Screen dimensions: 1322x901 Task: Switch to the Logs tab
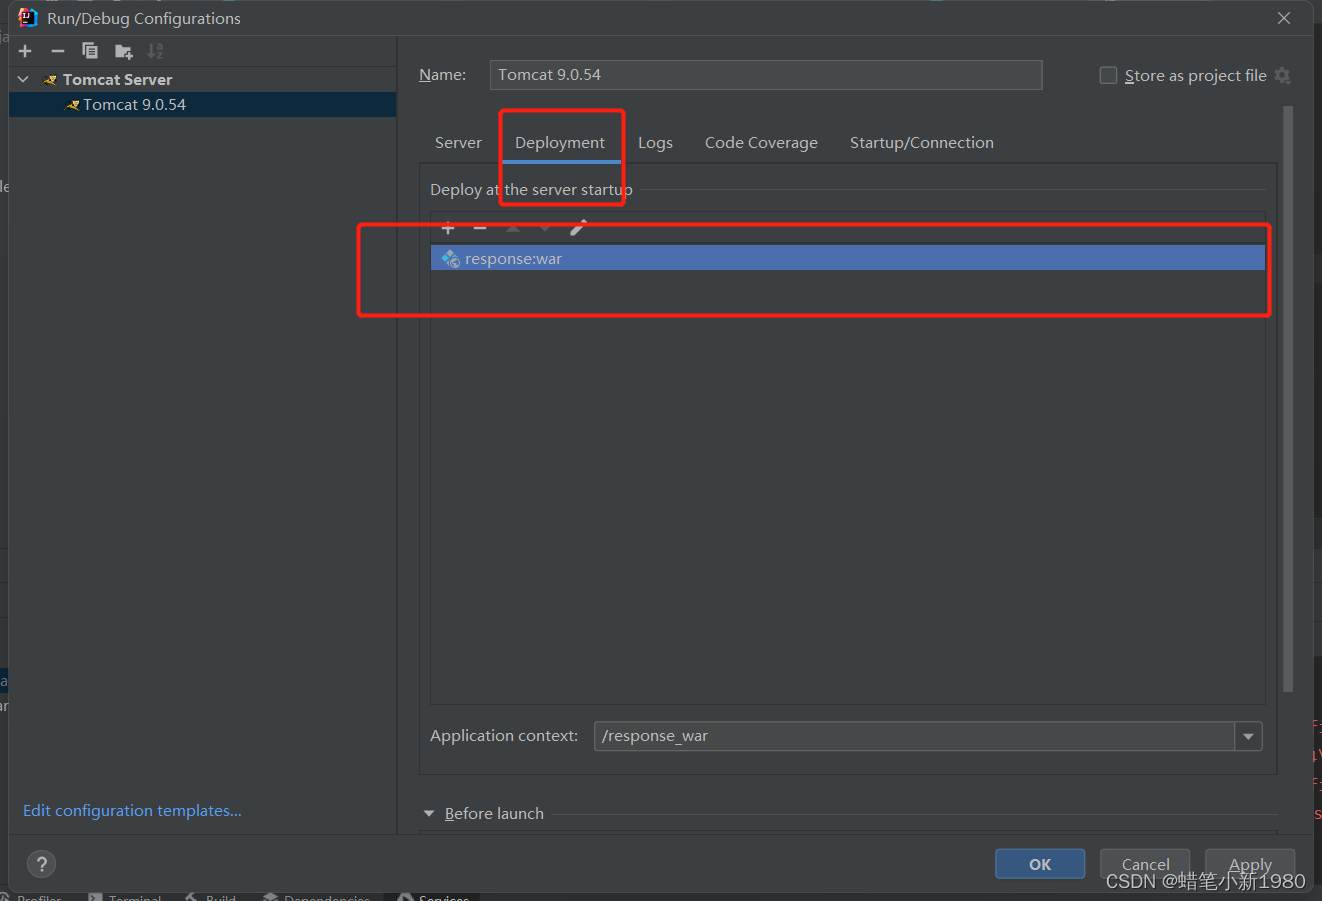point(655,143)
